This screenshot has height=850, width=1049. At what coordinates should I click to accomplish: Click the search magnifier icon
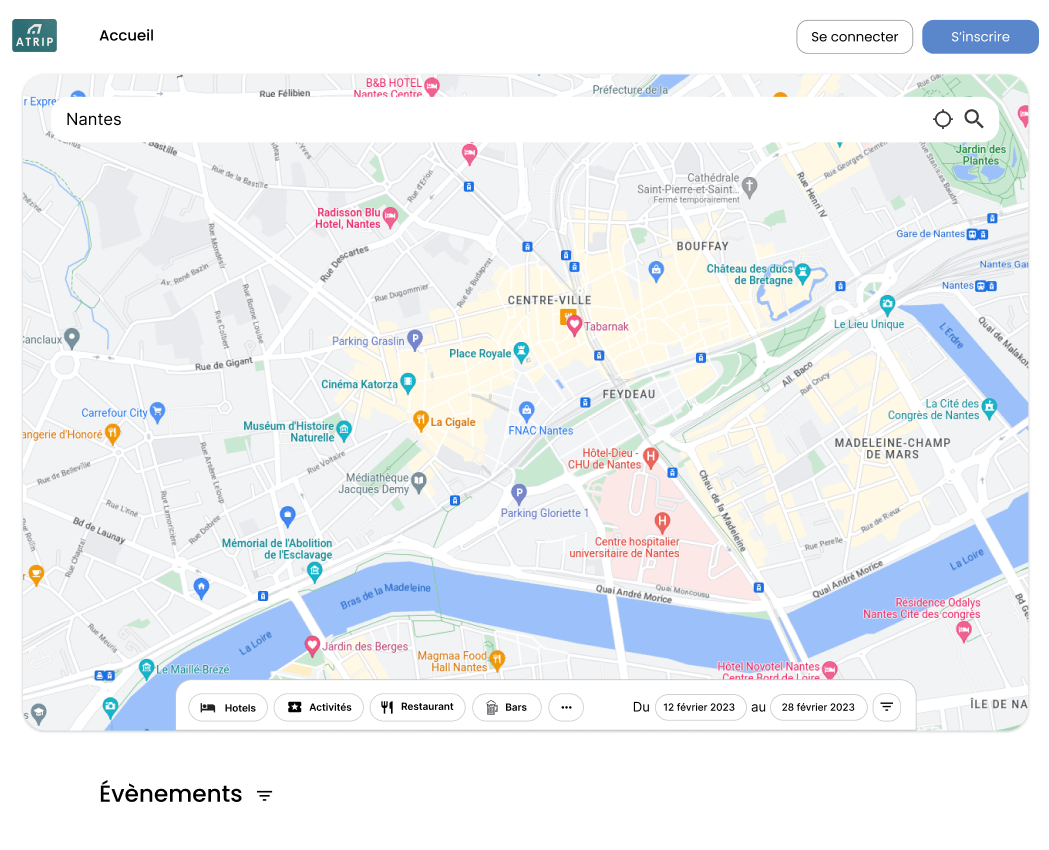(x=973, y=119)
